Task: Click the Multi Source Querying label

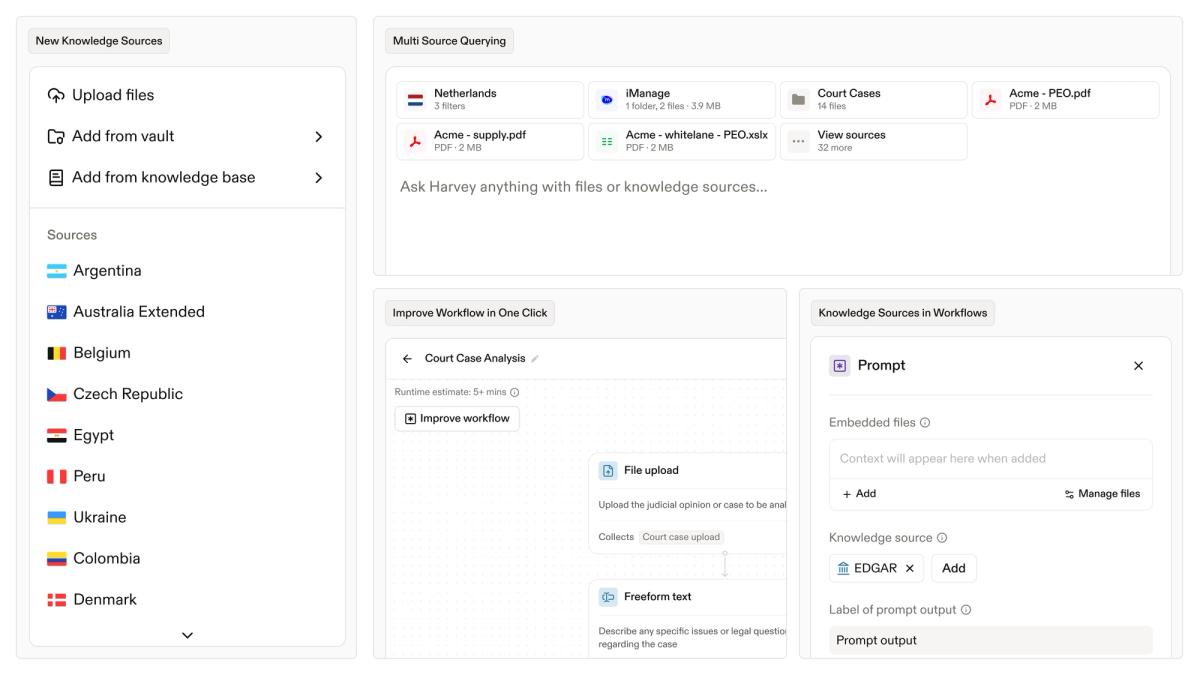Action: pyautogui.click(x=449, y=41)
